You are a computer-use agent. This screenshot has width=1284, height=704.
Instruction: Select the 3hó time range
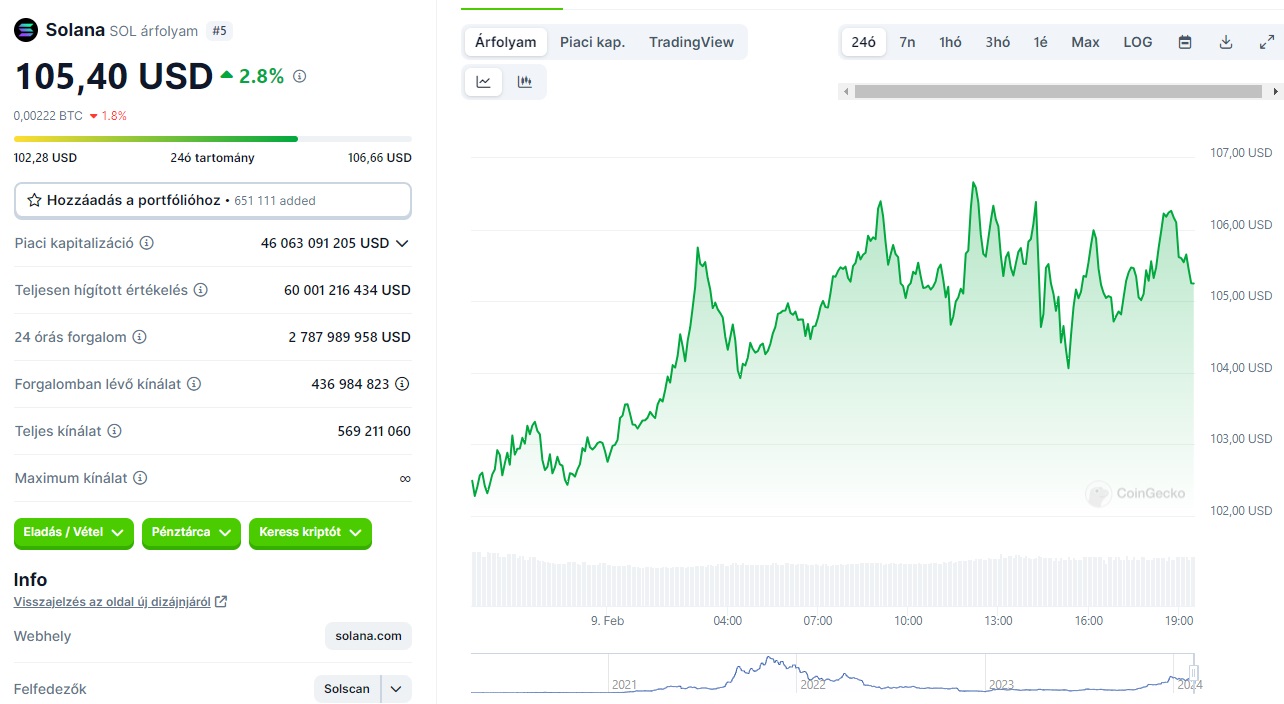pos(998,42)
